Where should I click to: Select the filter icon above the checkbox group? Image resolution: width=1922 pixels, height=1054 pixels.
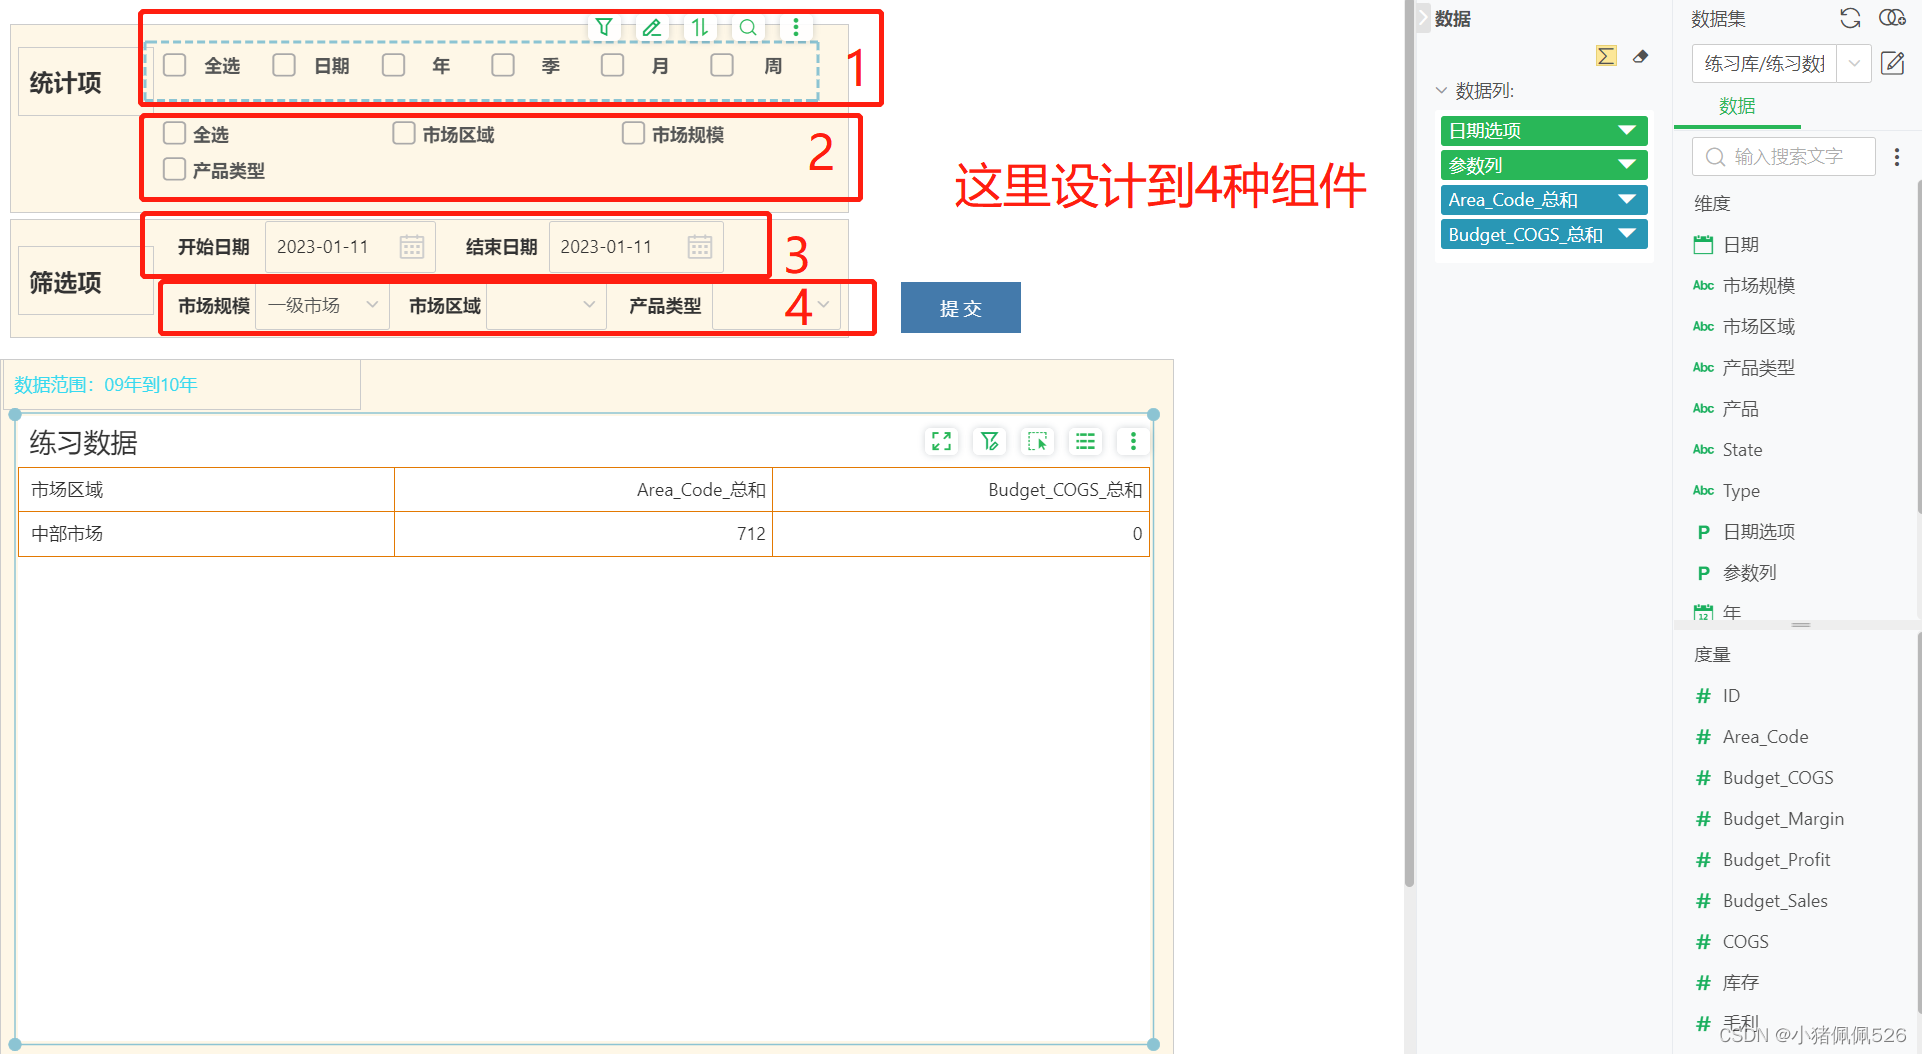[x=604, y=27]
